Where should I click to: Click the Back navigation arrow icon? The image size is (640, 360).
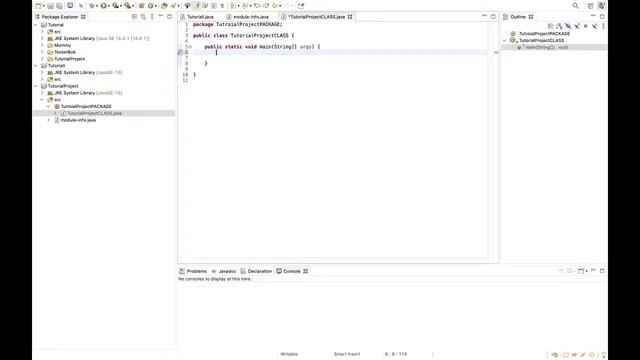pyautogui.click(x=275, y=6)
